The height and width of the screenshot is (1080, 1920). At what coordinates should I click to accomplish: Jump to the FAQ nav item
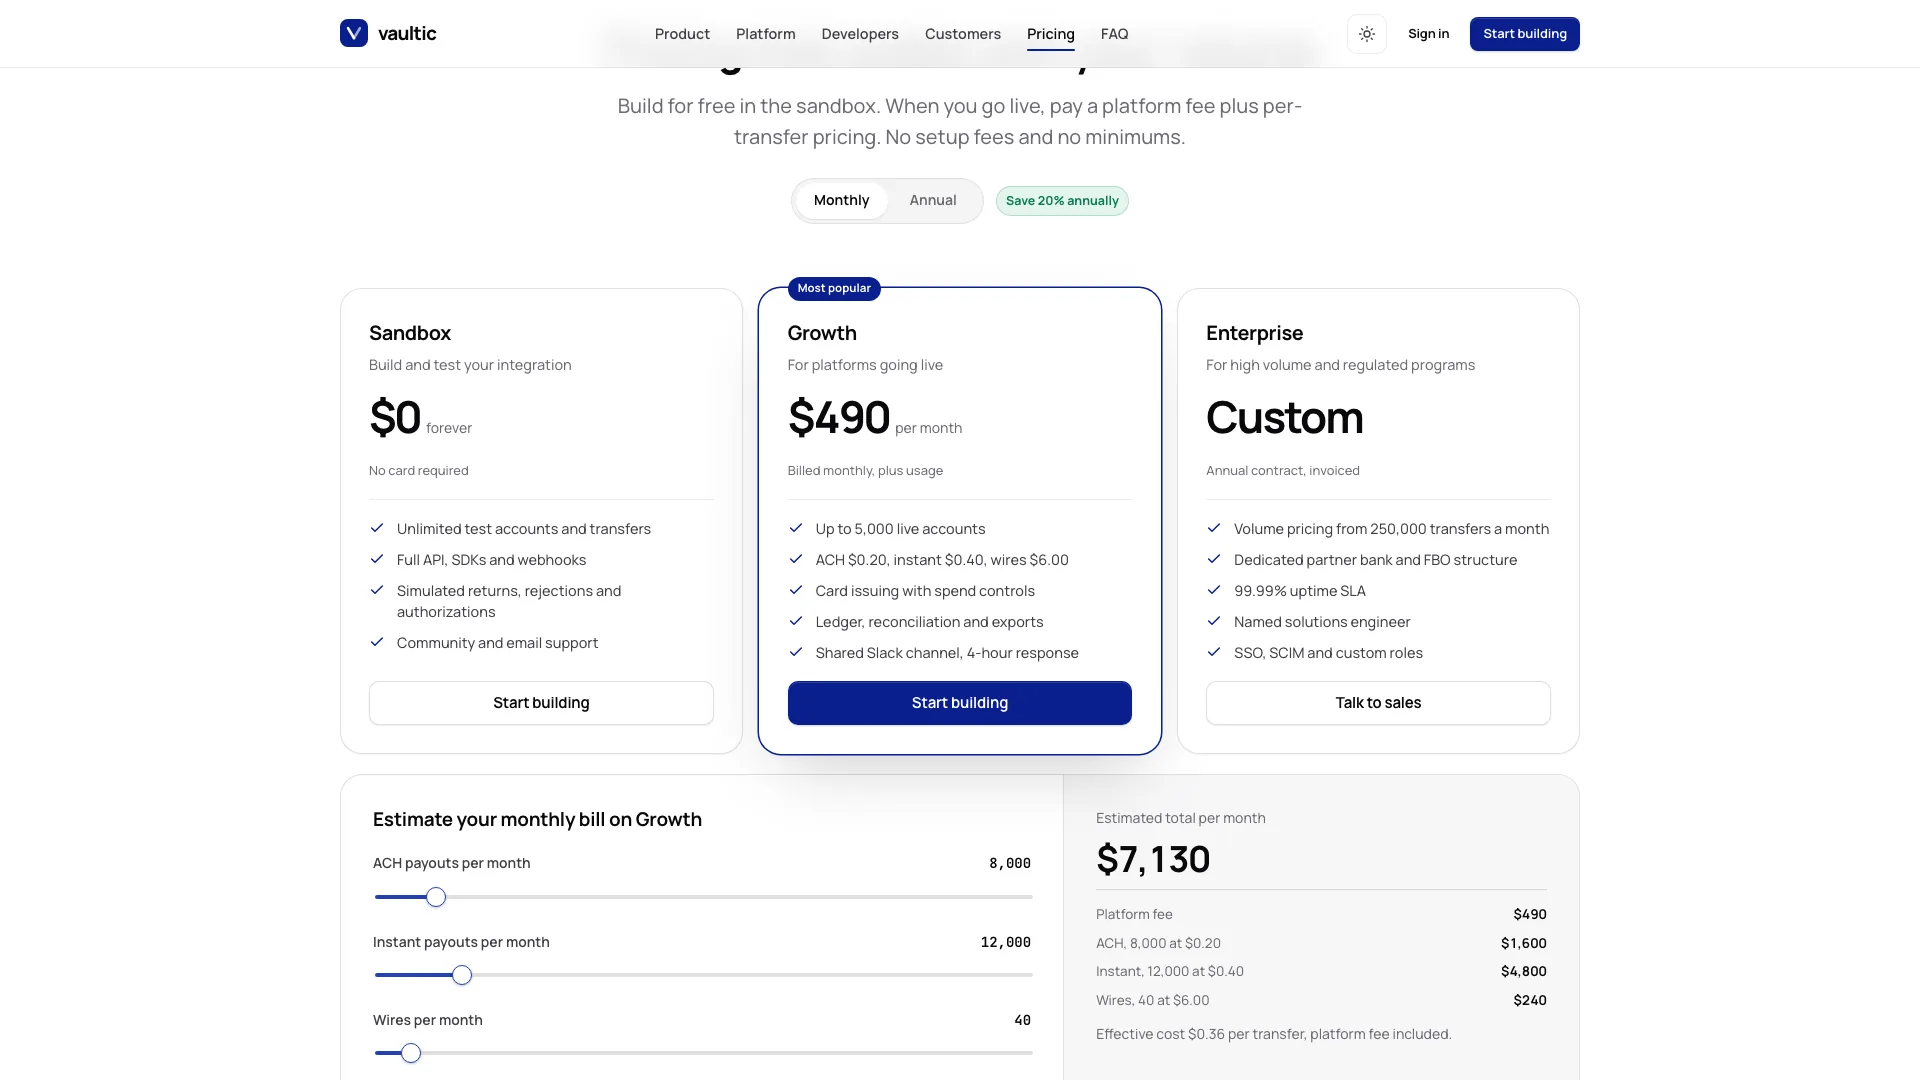(1114, 34)
